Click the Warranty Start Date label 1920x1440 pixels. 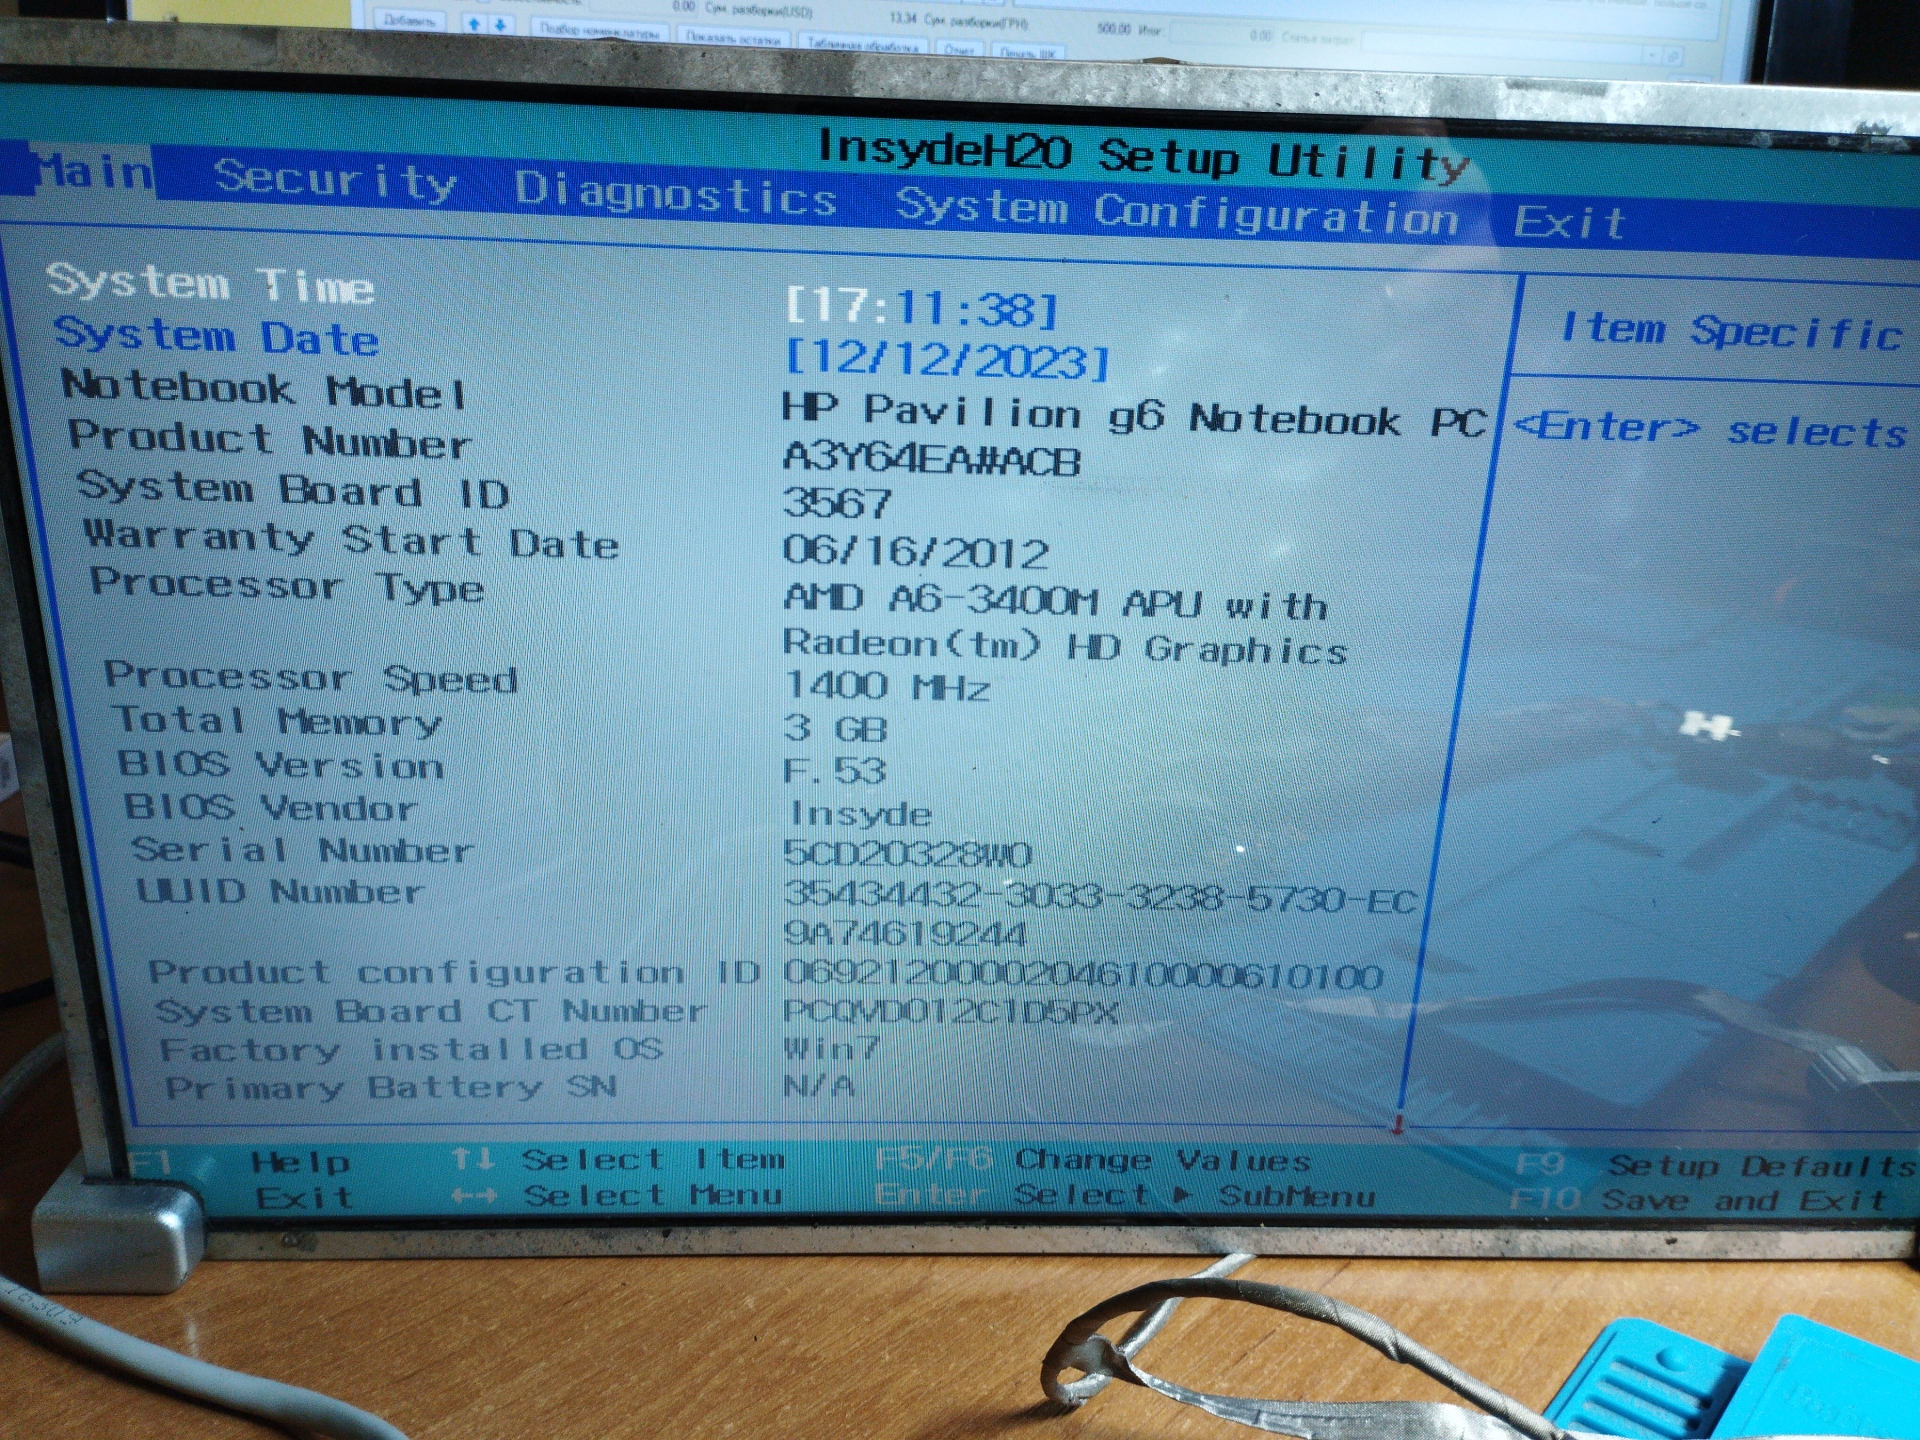(352, 539)
